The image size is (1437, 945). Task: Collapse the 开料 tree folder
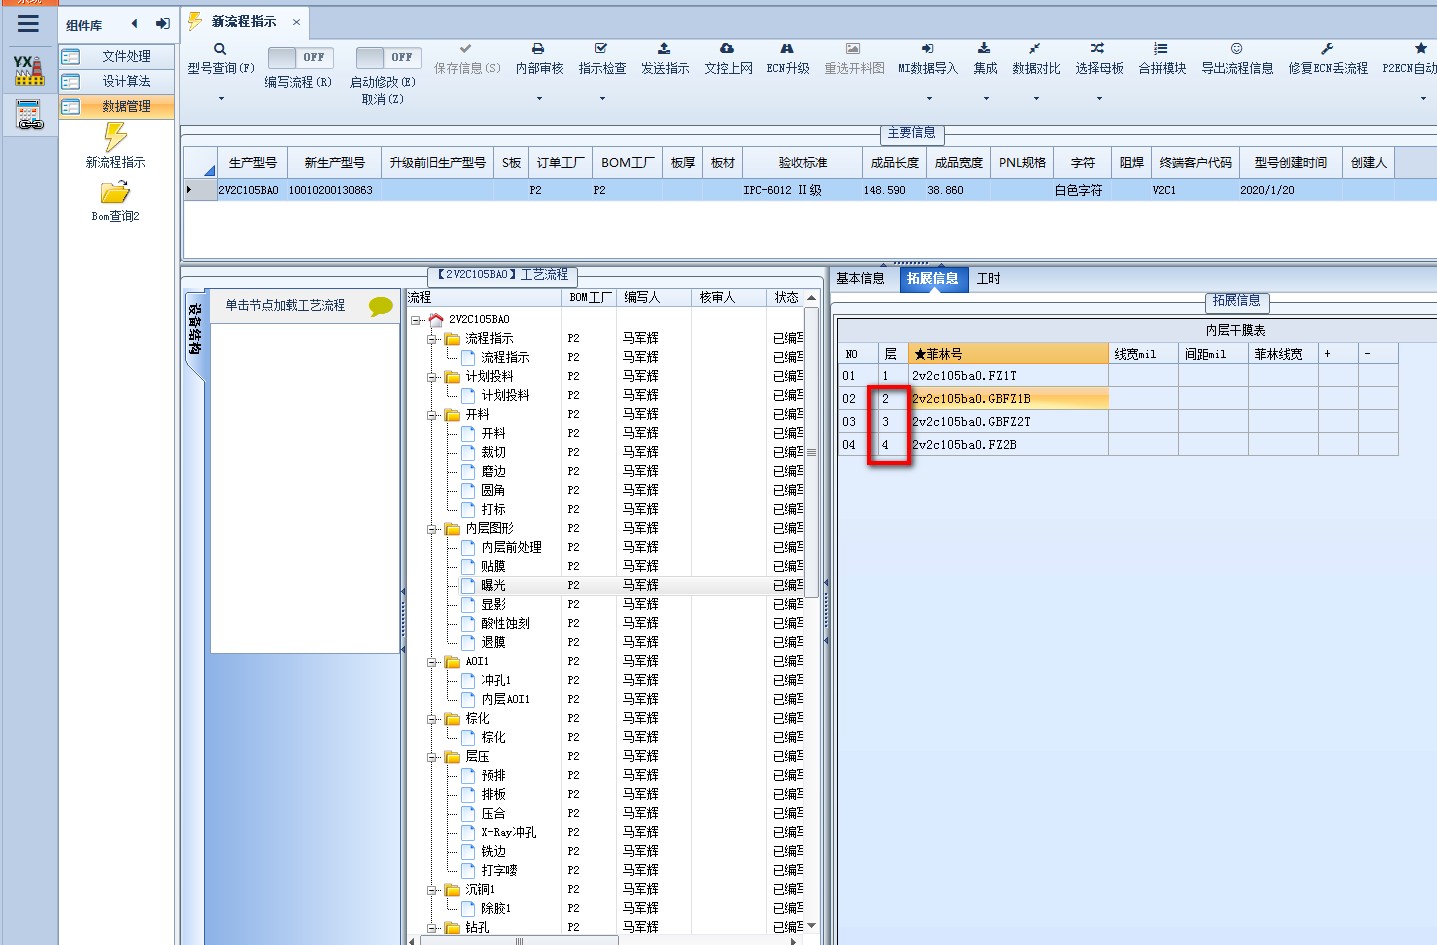coord(434,415)
